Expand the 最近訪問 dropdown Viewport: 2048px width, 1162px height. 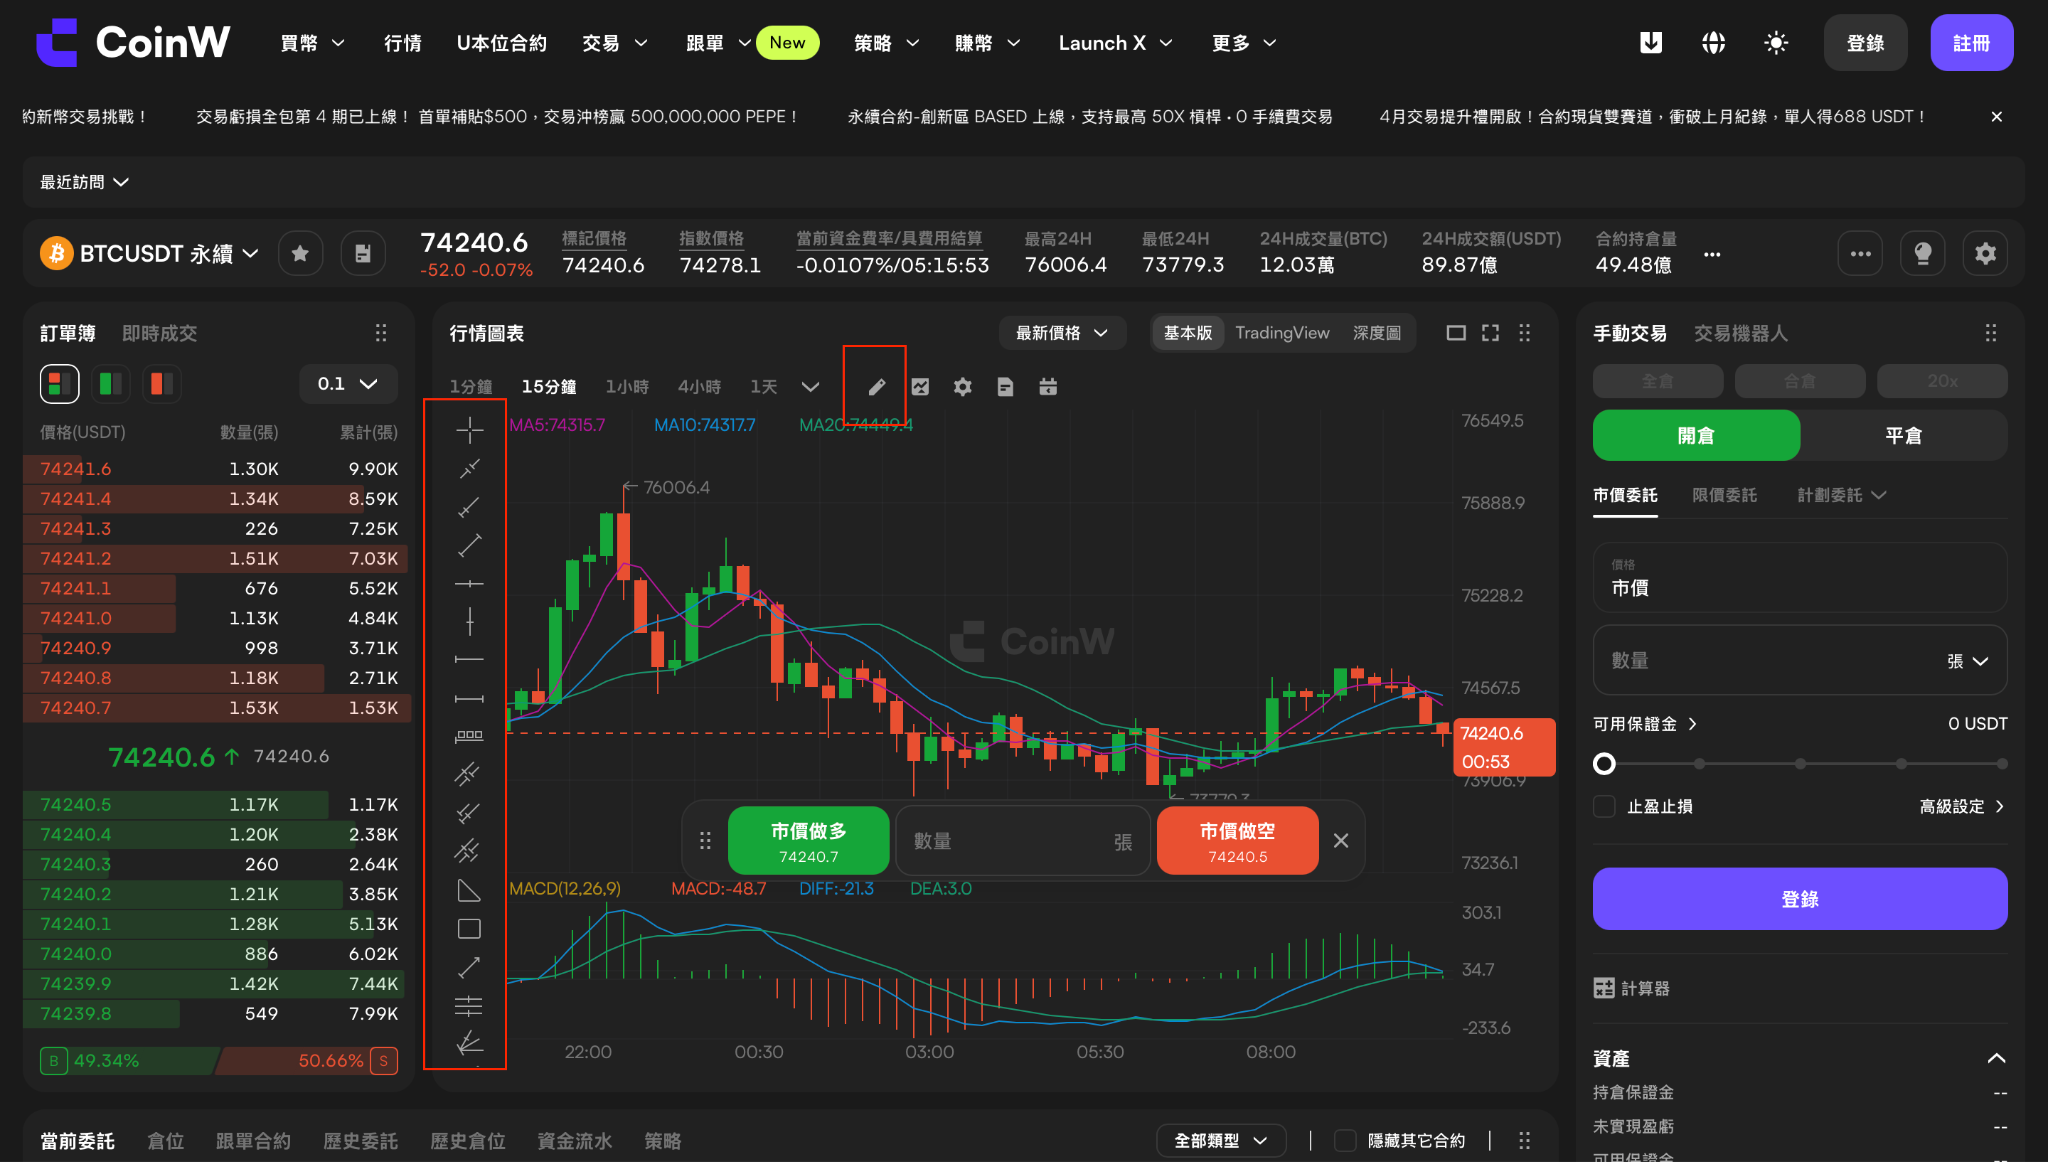84,182
